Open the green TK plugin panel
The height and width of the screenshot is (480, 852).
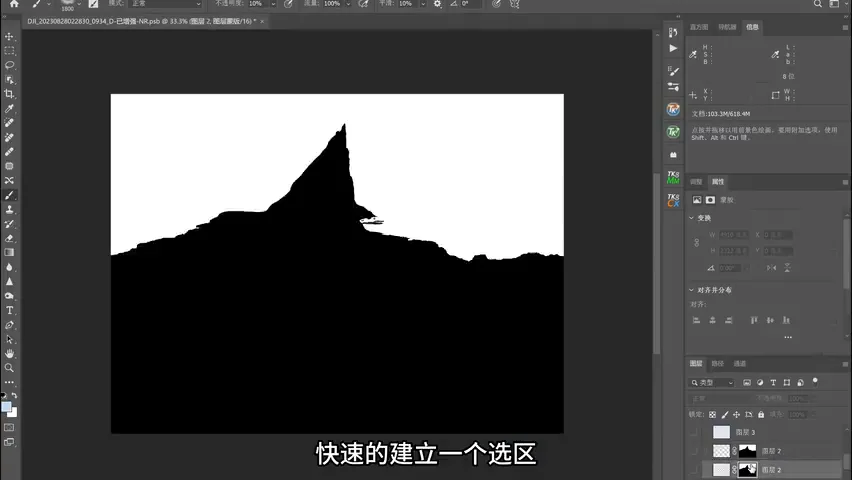click(x=673, y=132)
